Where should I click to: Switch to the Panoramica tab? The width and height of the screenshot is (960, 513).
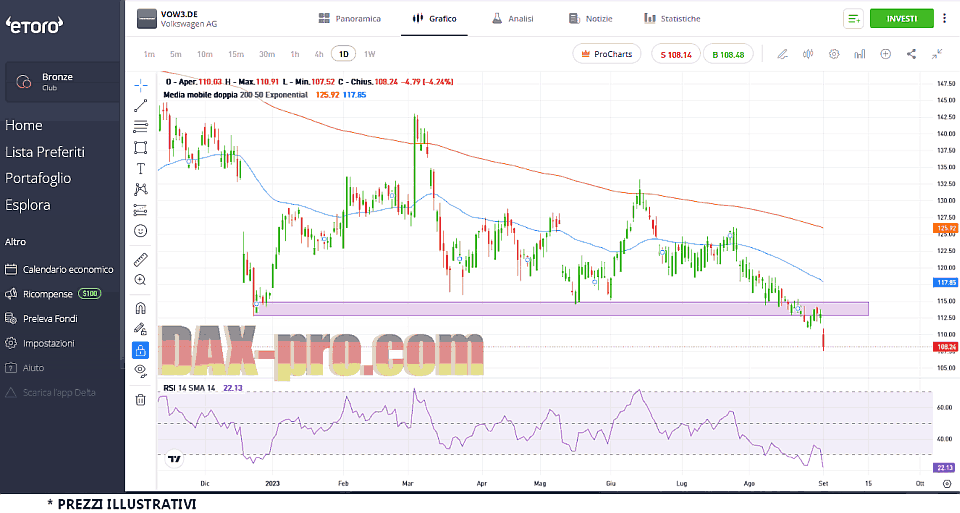pyautogui.click(x=350, y=18)
